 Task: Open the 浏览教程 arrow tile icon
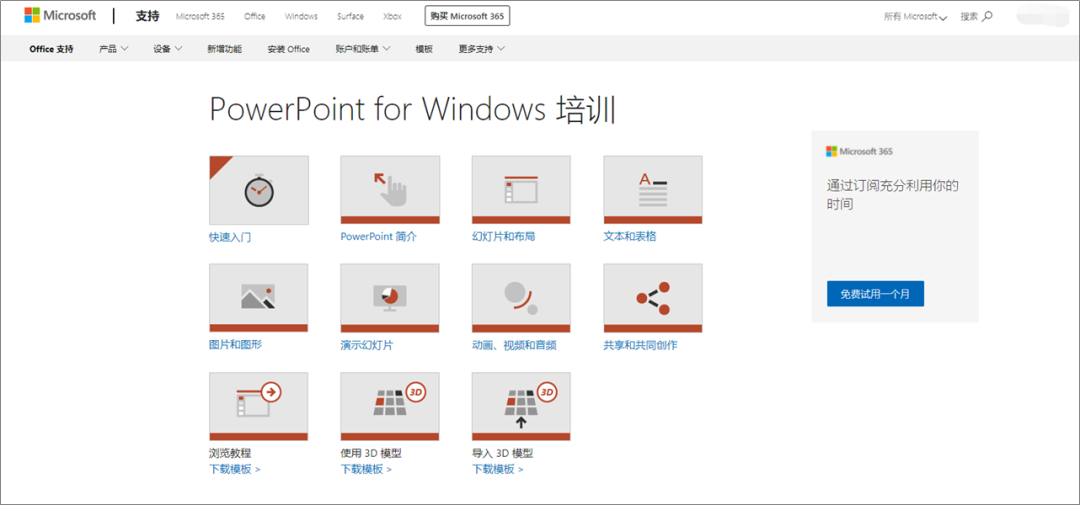click(259, 406)
